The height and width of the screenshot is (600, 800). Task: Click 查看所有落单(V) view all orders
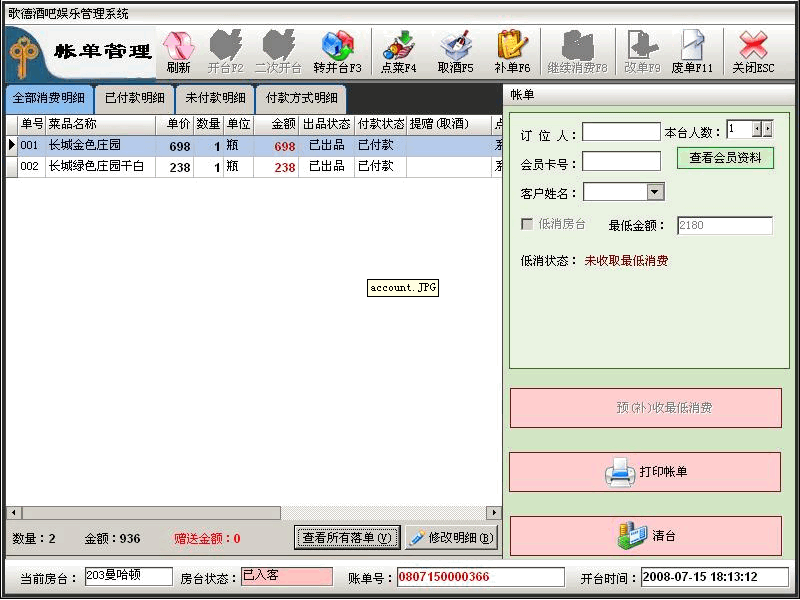tap(346, 537)
